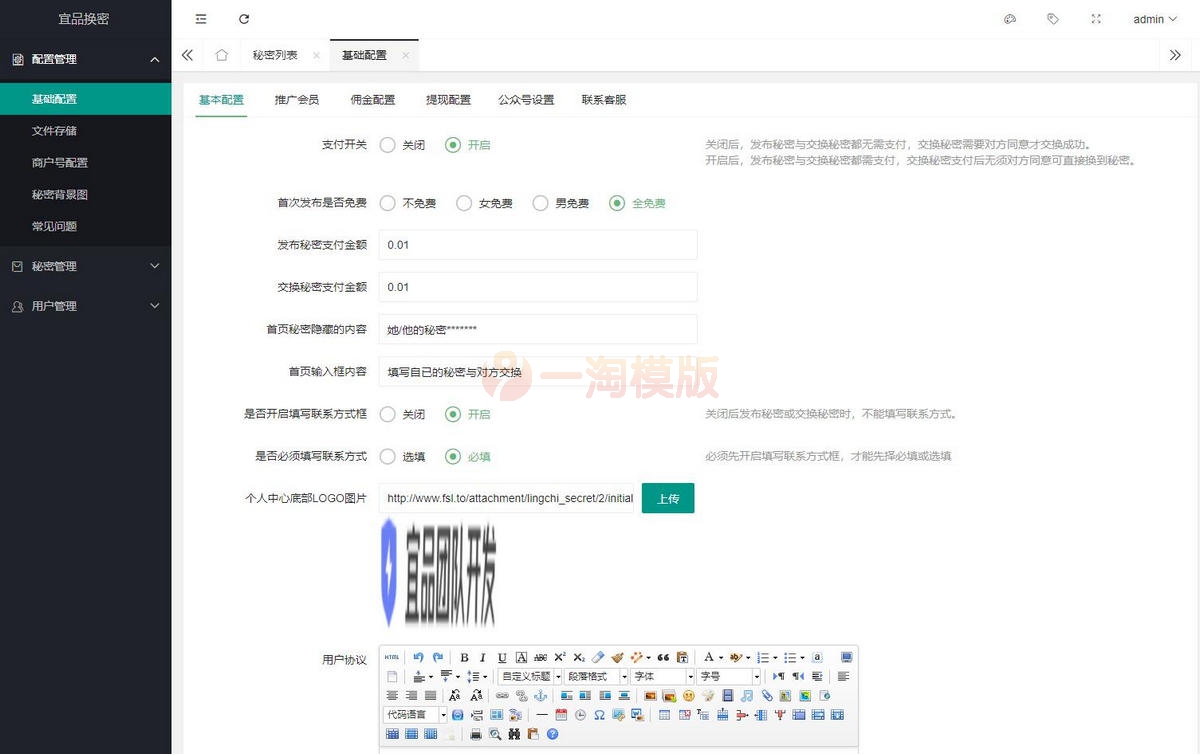Set contact info requirement to 选填
1200x754 pixels.
click(388, 456)
